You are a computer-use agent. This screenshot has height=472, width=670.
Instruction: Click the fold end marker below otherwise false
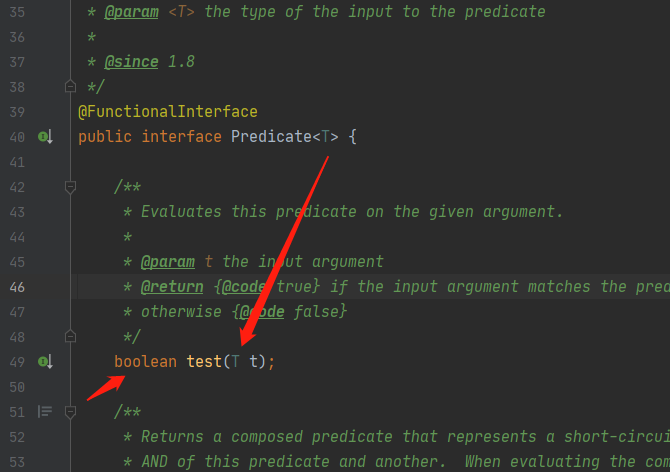tap(71, 337)
